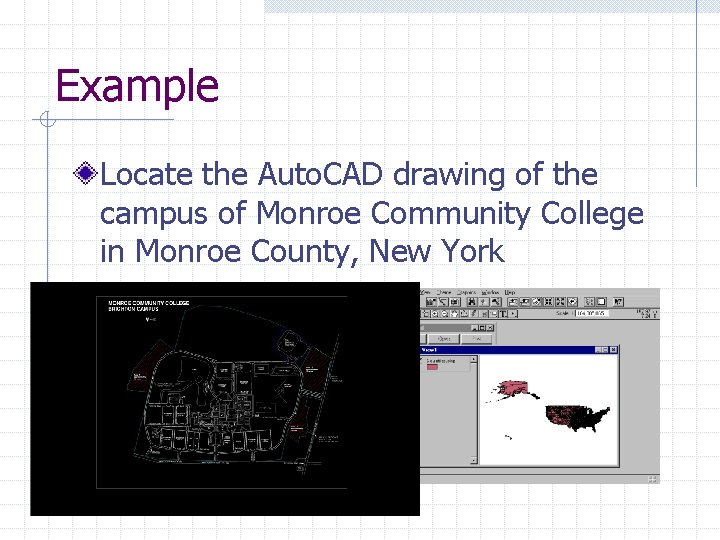Open the partly cut-off View menu
The width and height of the screenshot is (720, 540).
click(x=425, y=292)
